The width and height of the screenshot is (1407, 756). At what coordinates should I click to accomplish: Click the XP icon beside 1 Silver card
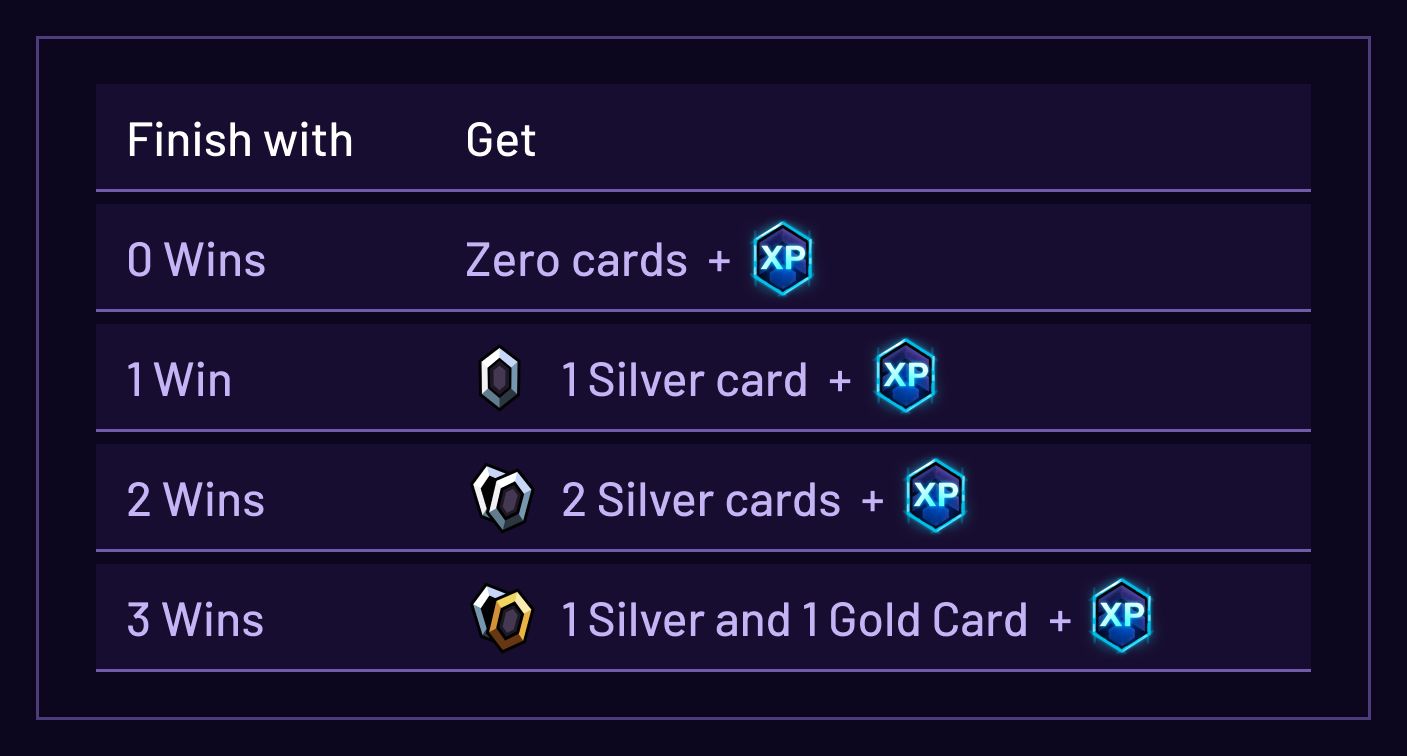coord(905,377)
